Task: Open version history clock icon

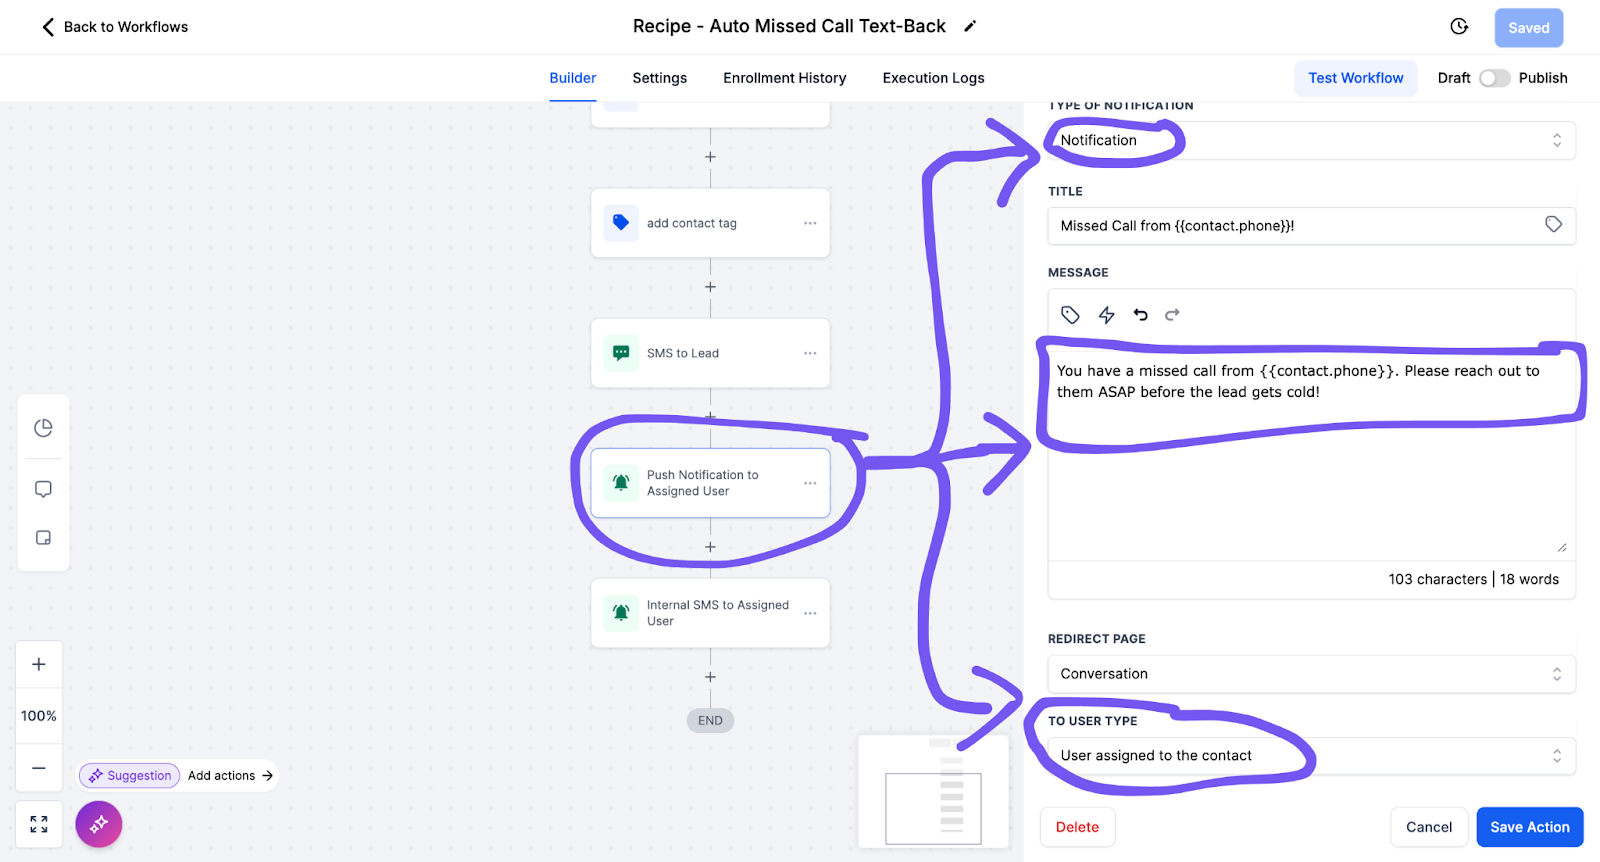Action: (x=1459, y=27)
